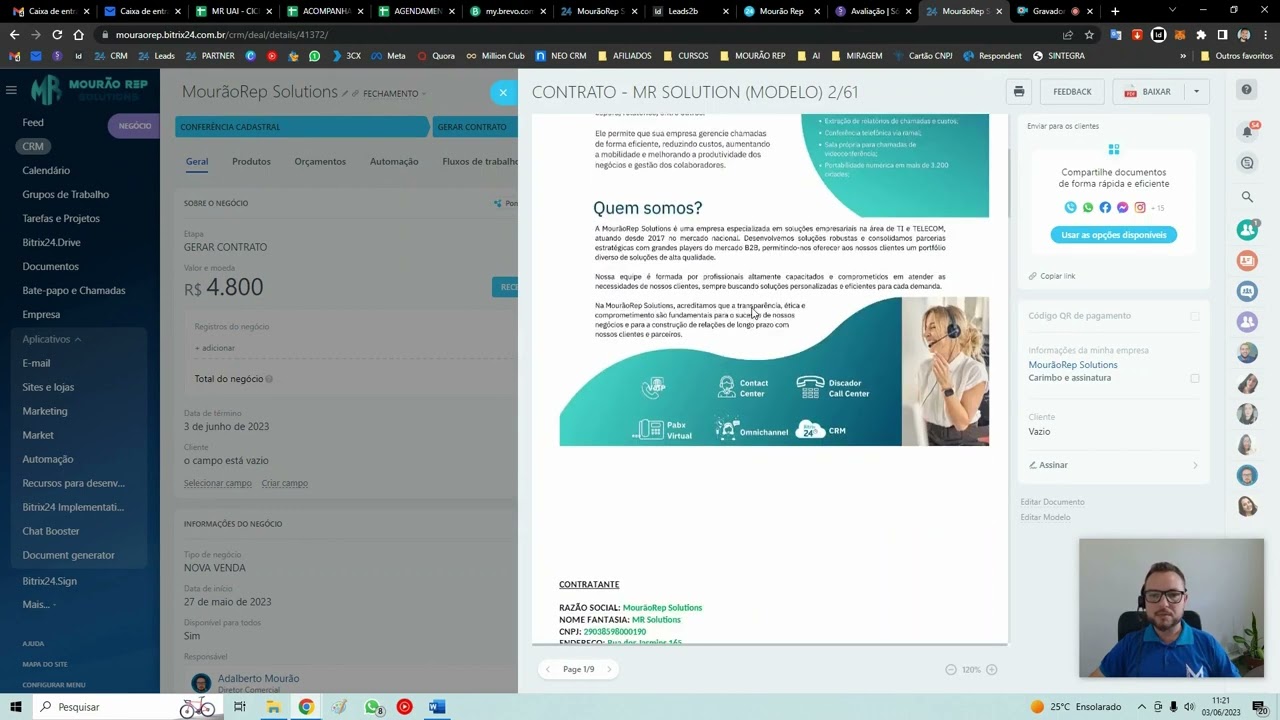Screen dimensions: 1280x720
Task: Print the contract document
Action: point(1019,91)
